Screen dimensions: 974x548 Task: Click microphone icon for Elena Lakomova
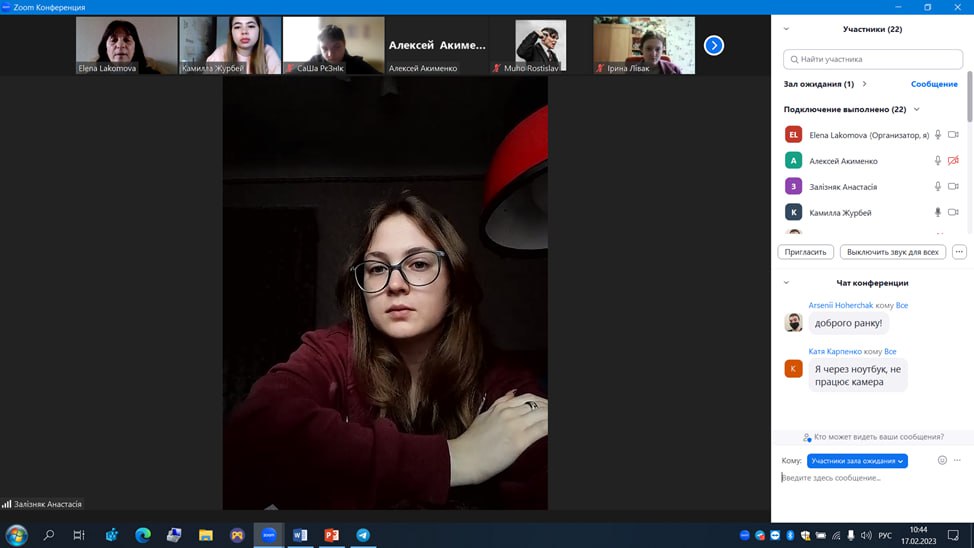click(938, 134)
